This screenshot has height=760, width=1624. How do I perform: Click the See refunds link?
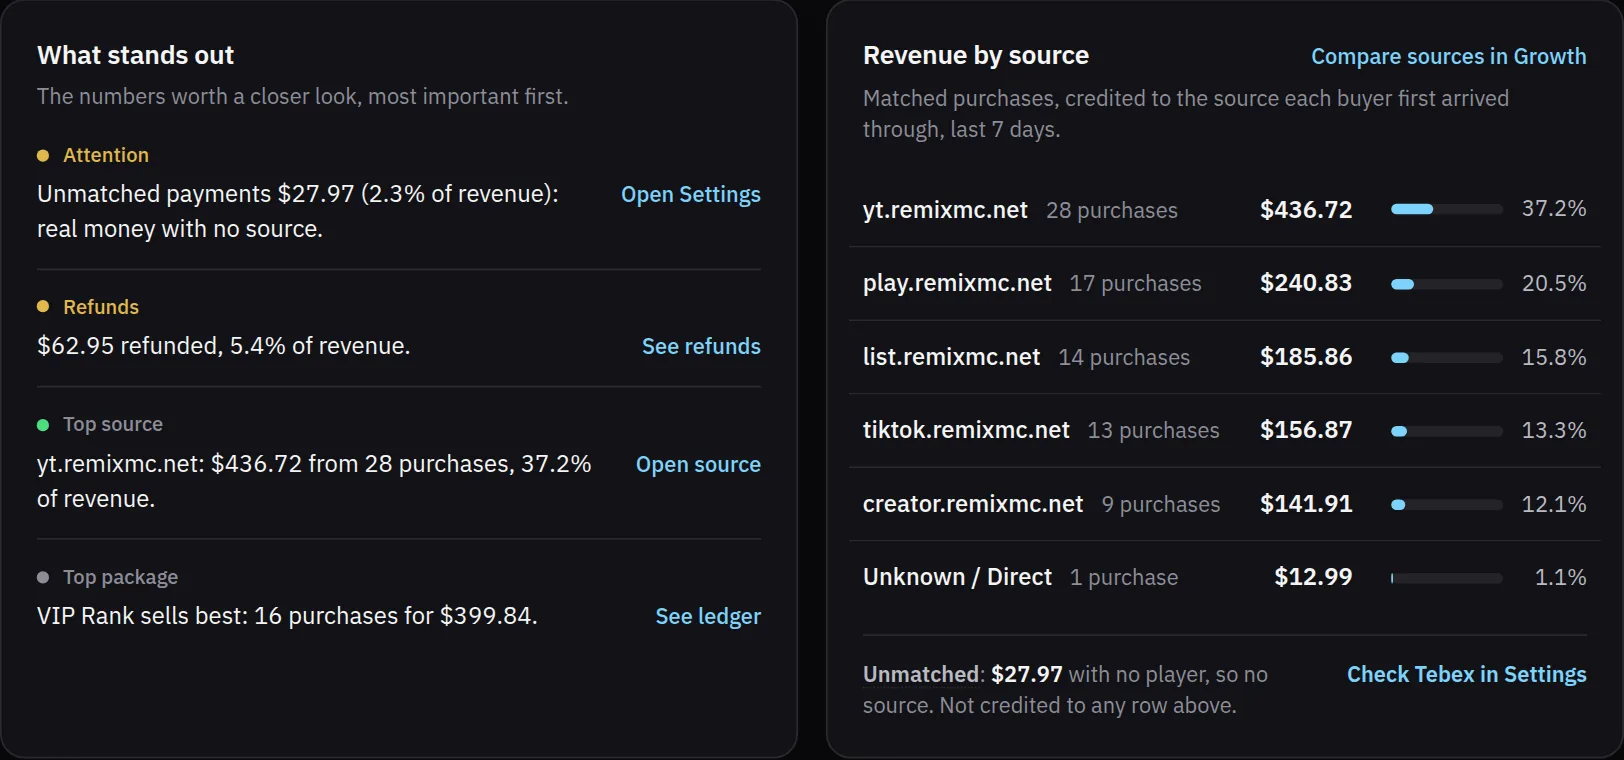(701, 346)
